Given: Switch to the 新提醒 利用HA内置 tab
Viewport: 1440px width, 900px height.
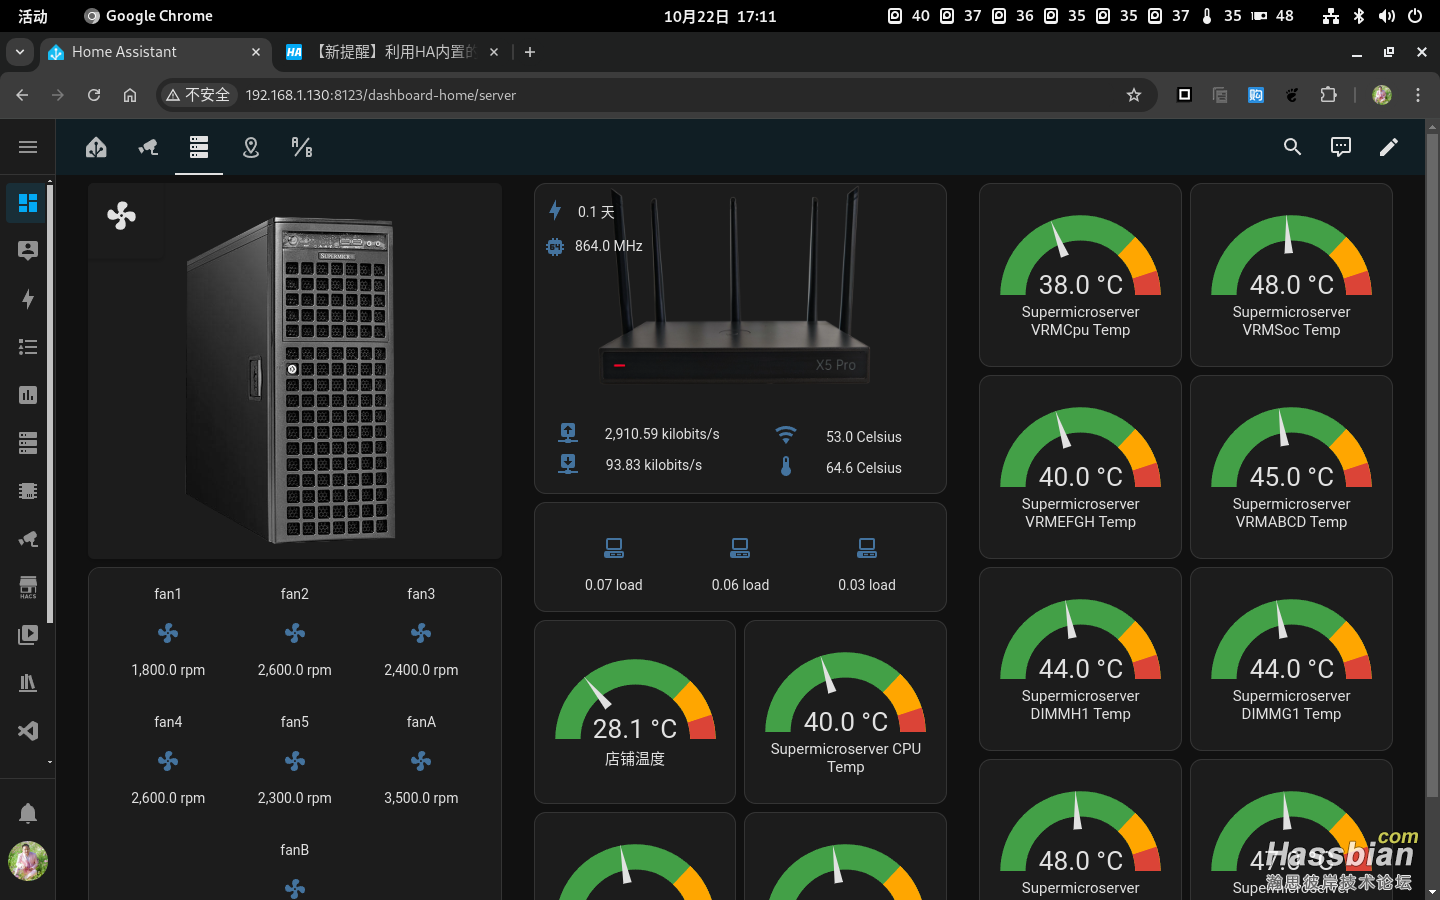Looking at the screenshot, I should click(x=392, y=52).
